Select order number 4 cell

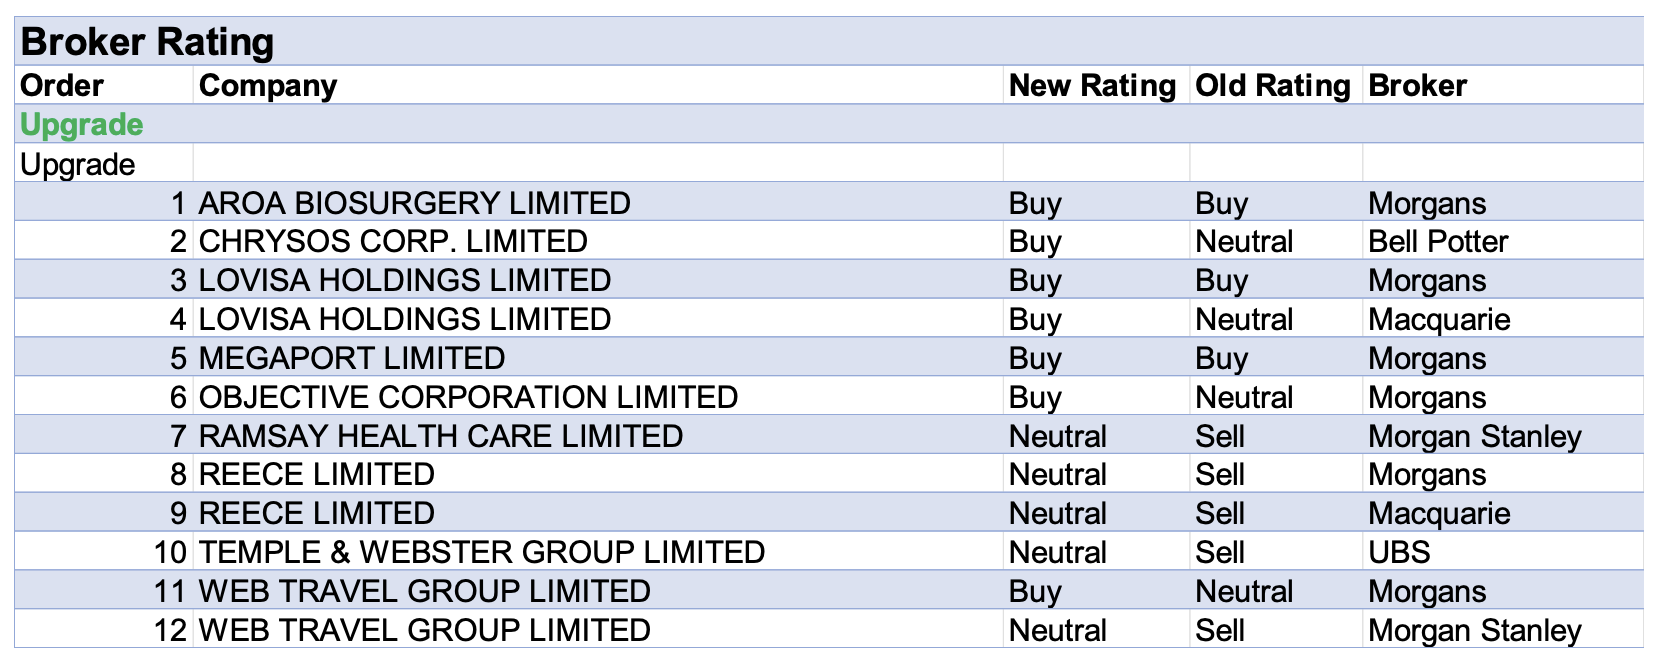click(x=178, y=320)
